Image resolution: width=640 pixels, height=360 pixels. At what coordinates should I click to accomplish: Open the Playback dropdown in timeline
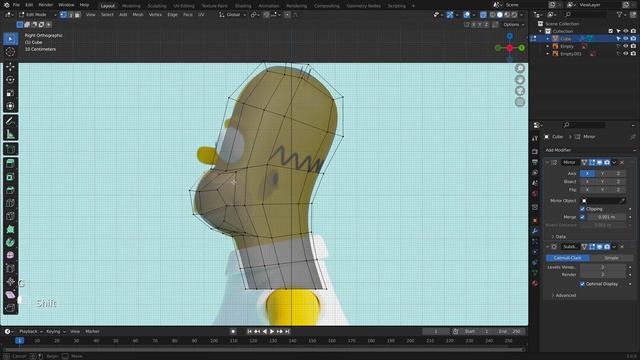(x=31, y=331)
